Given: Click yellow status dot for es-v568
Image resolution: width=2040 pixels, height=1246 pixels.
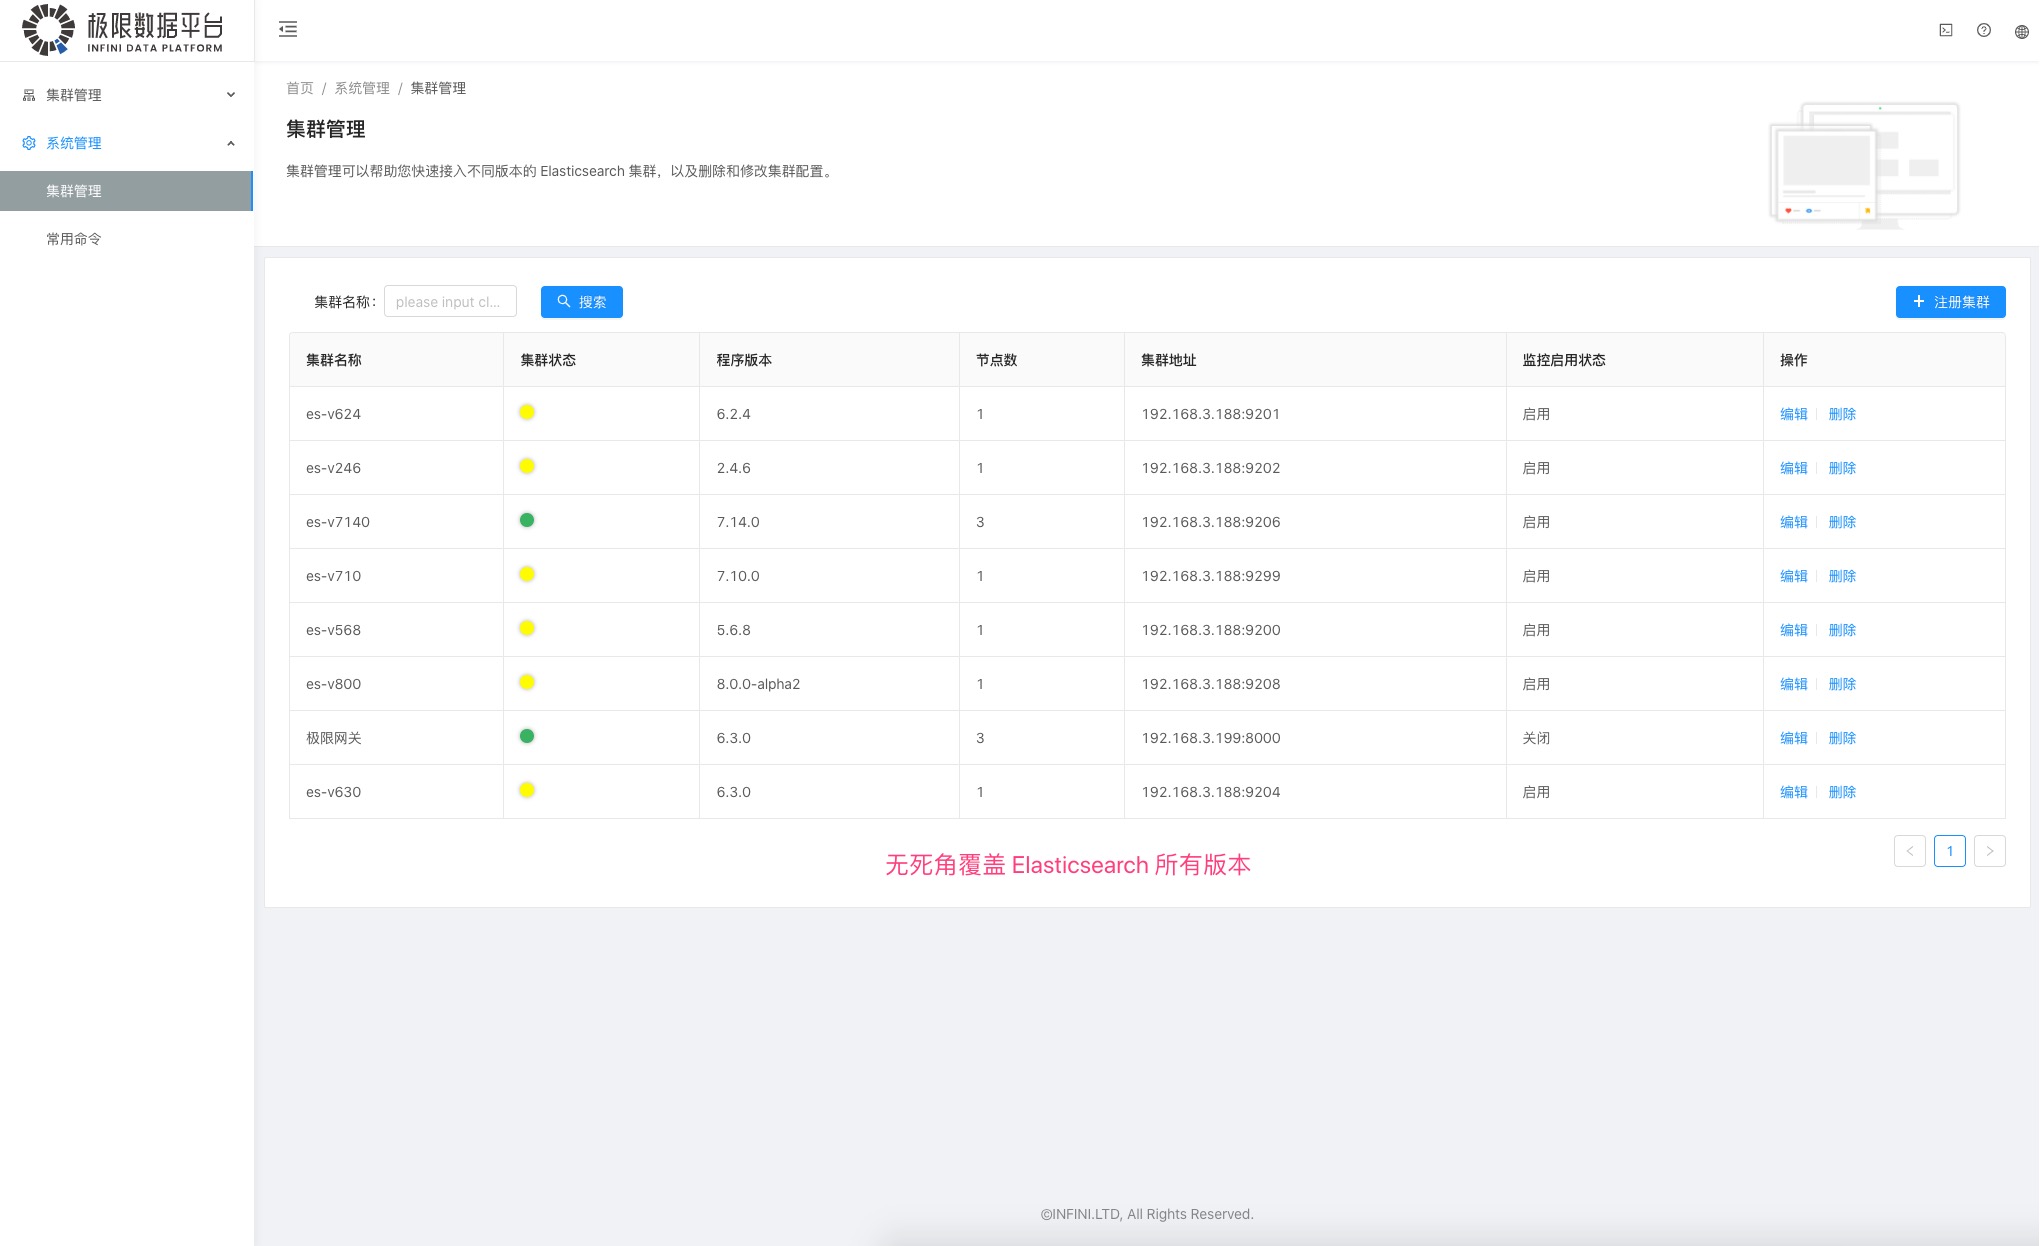Looking at the screenshot, I should (x=527, y=628).
